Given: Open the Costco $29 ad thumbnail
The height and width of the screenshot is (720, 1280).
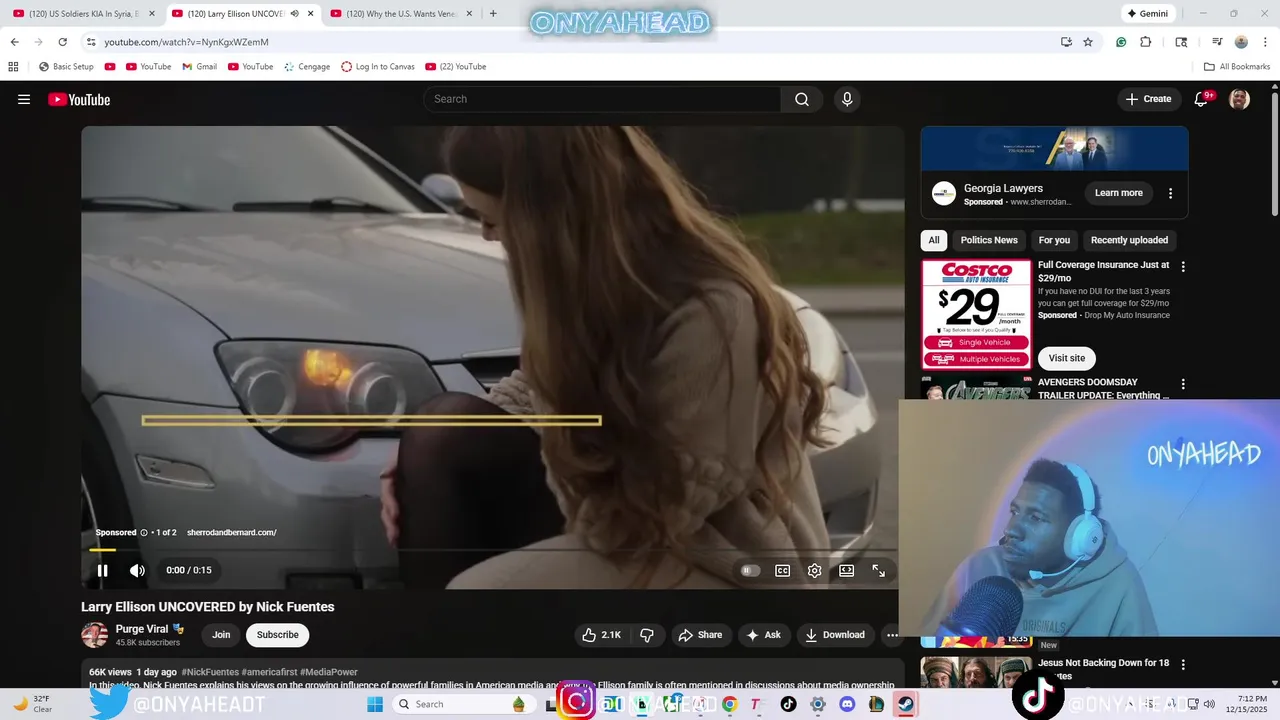Looking at the screenshot, I should point(976,314).
